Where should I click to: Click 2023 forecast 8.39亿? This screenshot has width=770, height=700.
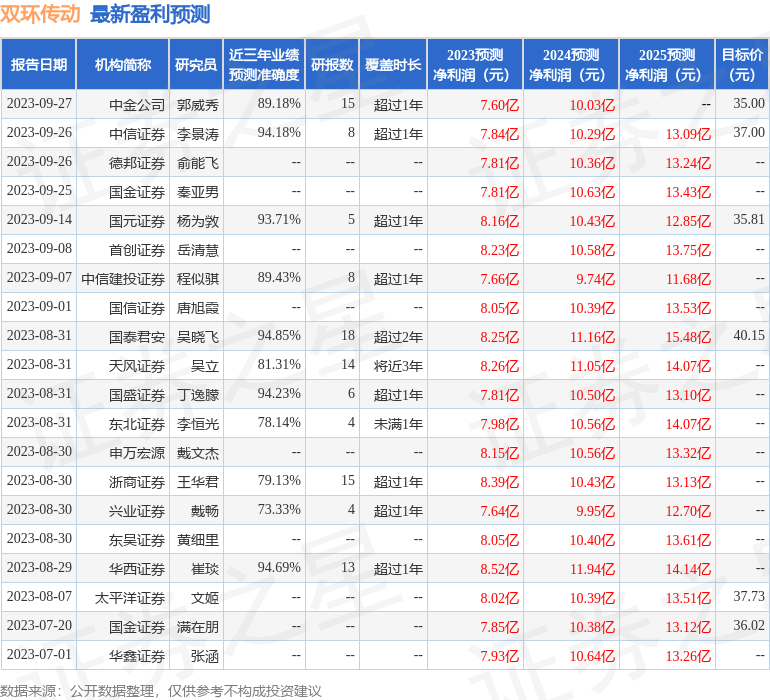(499, 482)
